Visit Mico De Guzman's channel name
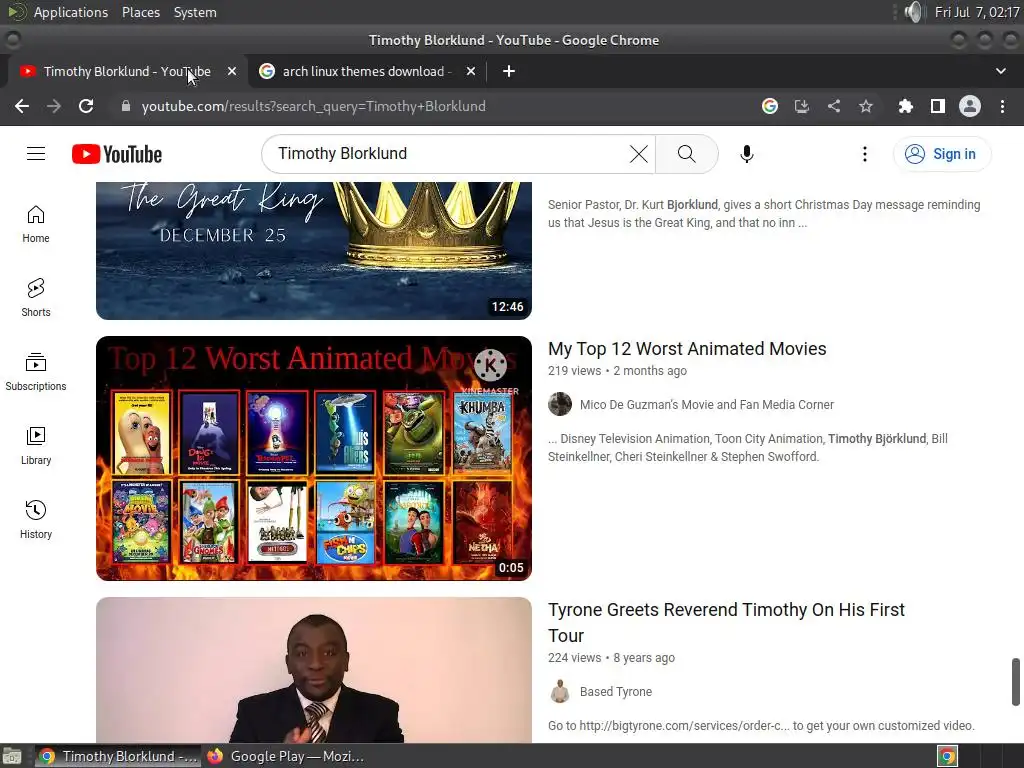The height and width of the screenshot is (768, 1024). coord(707,405)
